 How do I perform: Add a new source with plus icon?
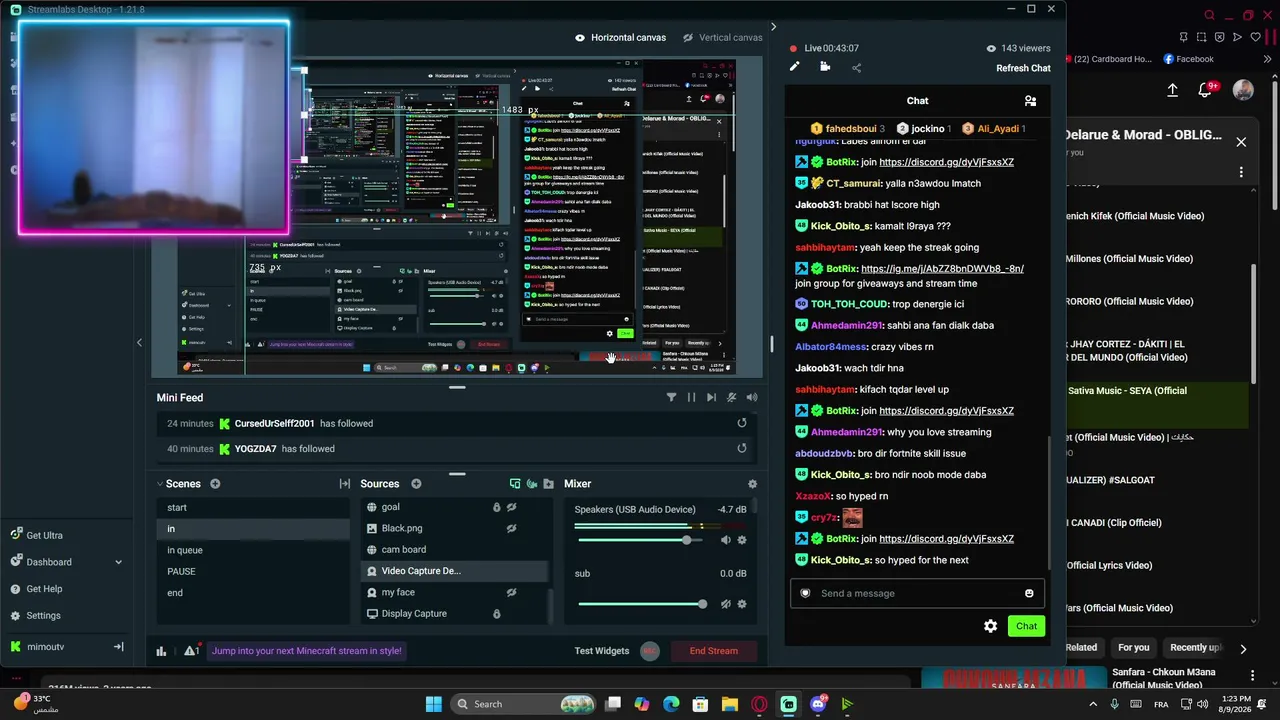click(416, 484)
